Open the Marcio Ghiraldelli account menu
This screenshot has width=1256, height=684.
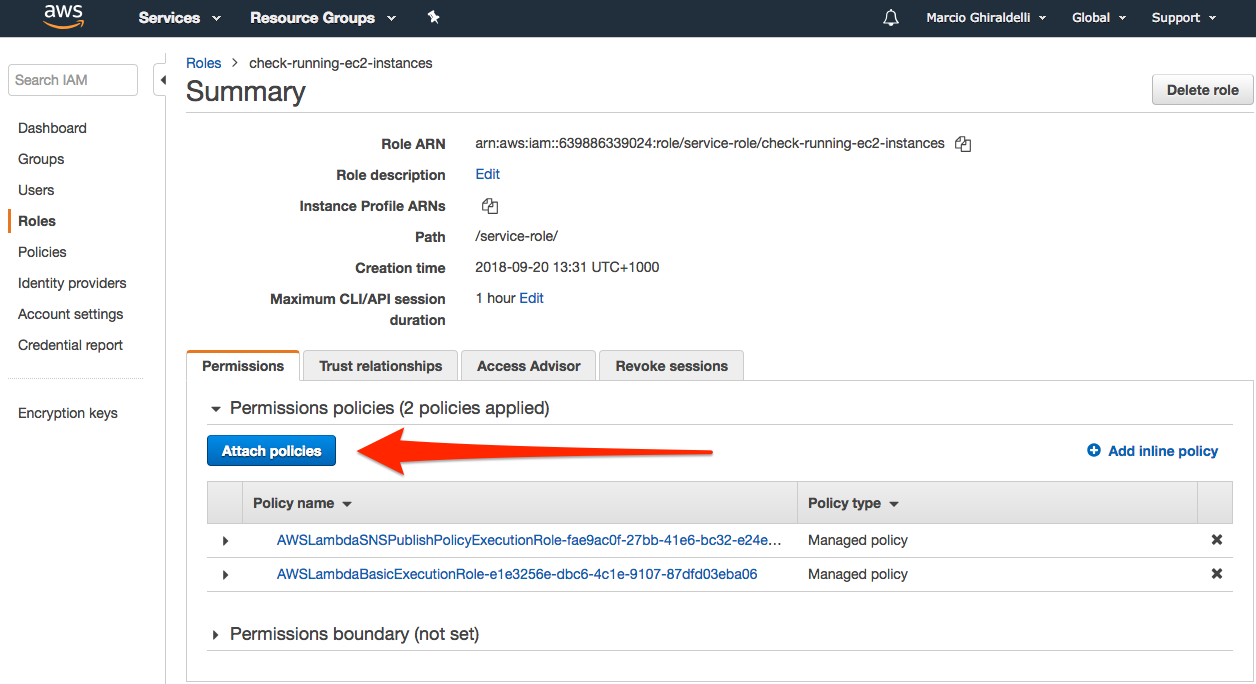click(986, 18)
